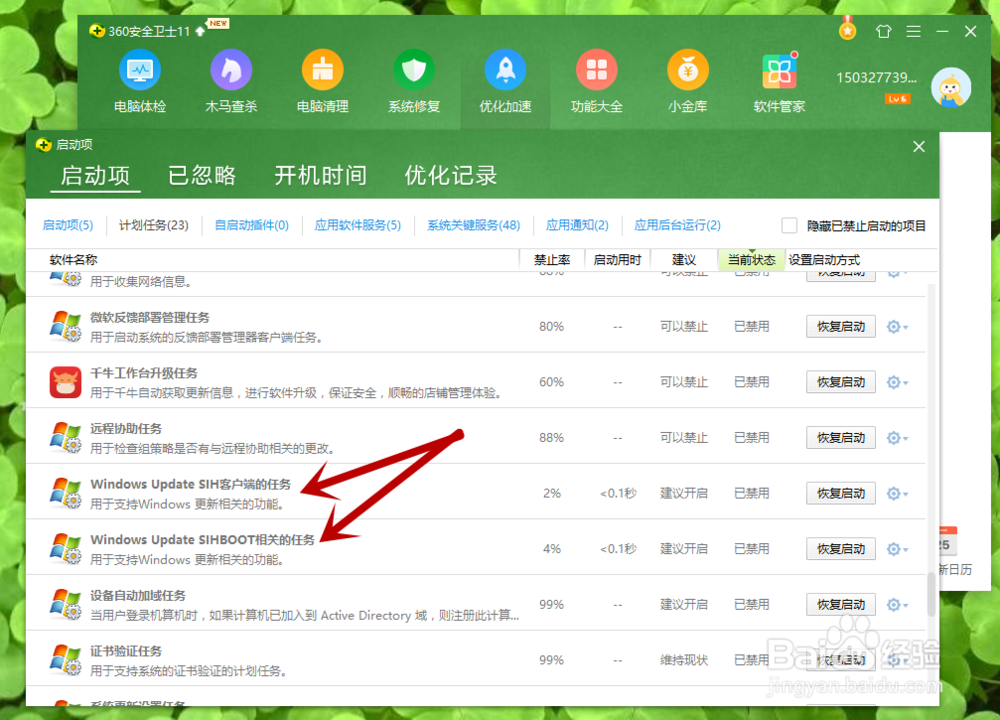Click the upgrade arrow next to 360安全卫士11
Viewport: 1000px width, 720px height.
[x=200, y=31]
